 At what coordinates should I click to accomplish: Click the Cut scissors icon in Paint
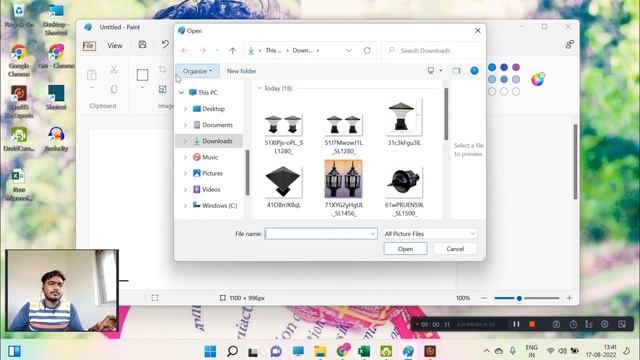pos(114,69)
